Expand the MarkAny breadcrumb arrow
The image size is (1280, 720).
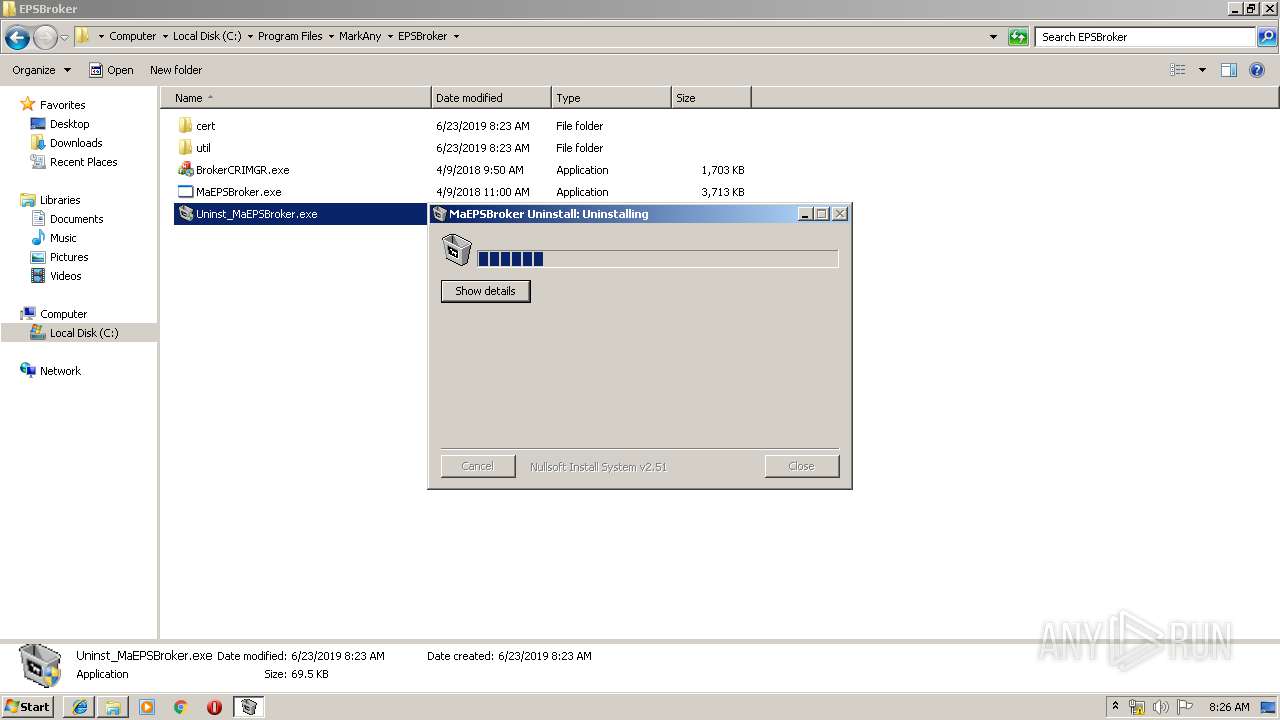[x=389, y=36]
